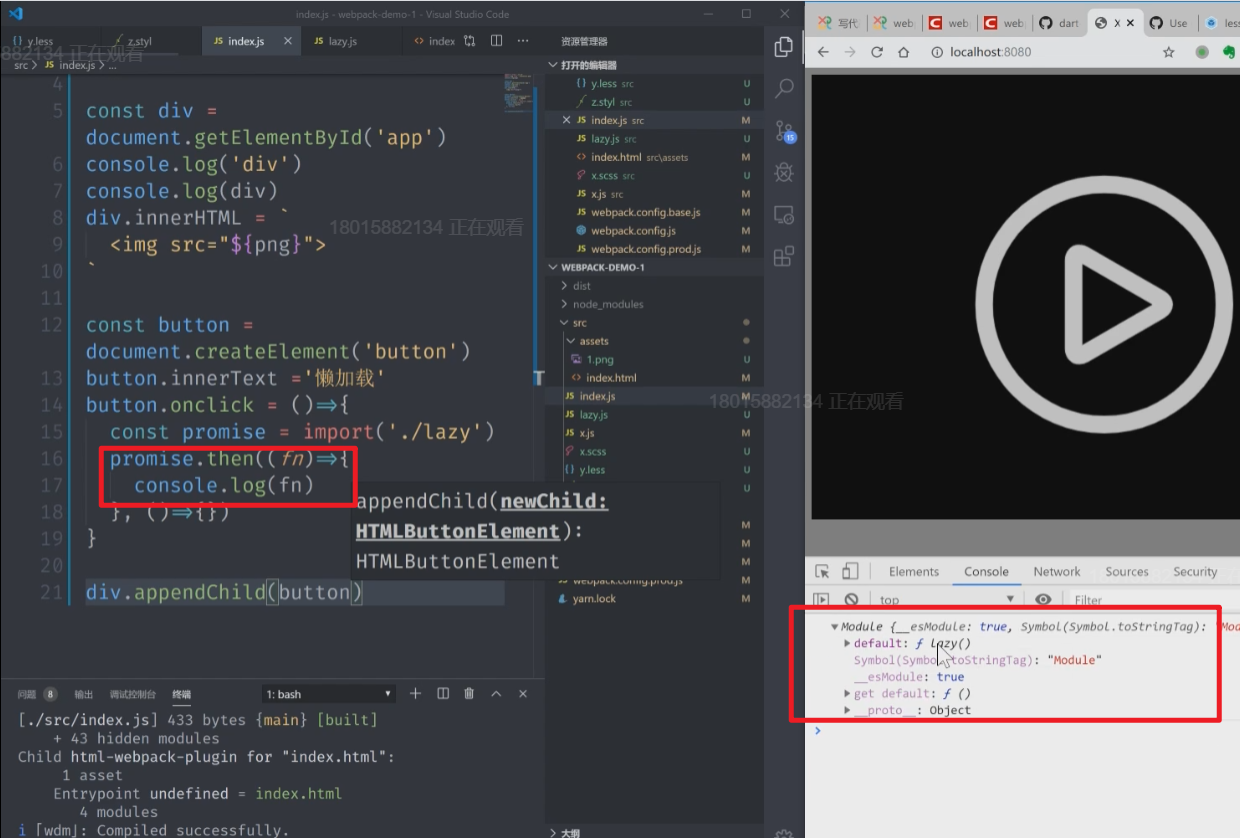This screenshot has height=838, width=1240.
Task: Open the Run and Debug bug icon
Action: (x=784, y=173)
